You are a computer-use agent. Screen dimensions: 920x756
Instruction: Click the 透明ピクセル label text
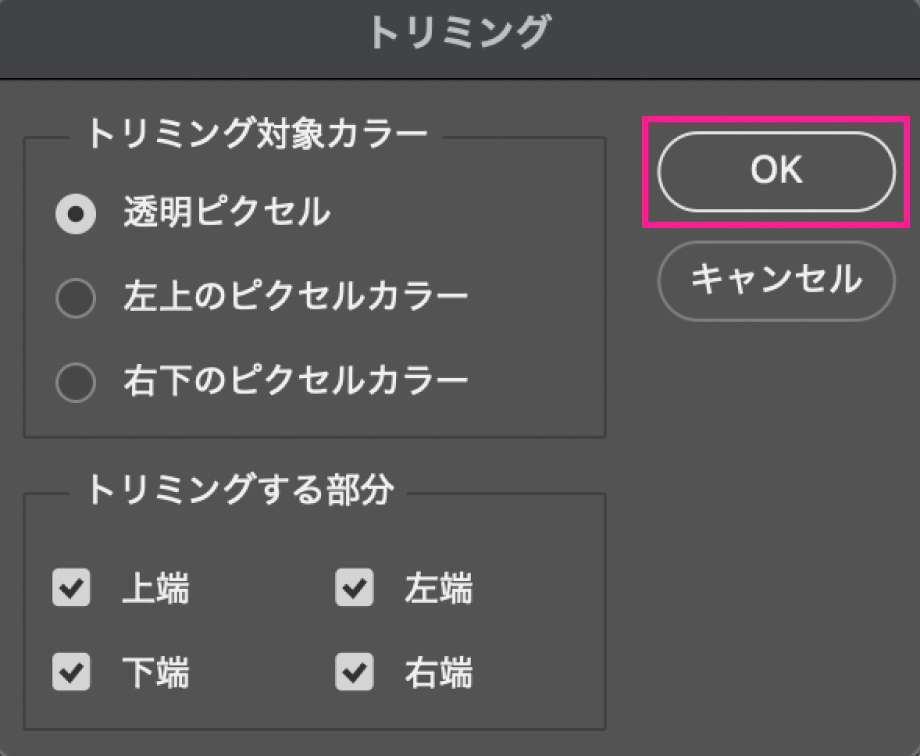226,213
